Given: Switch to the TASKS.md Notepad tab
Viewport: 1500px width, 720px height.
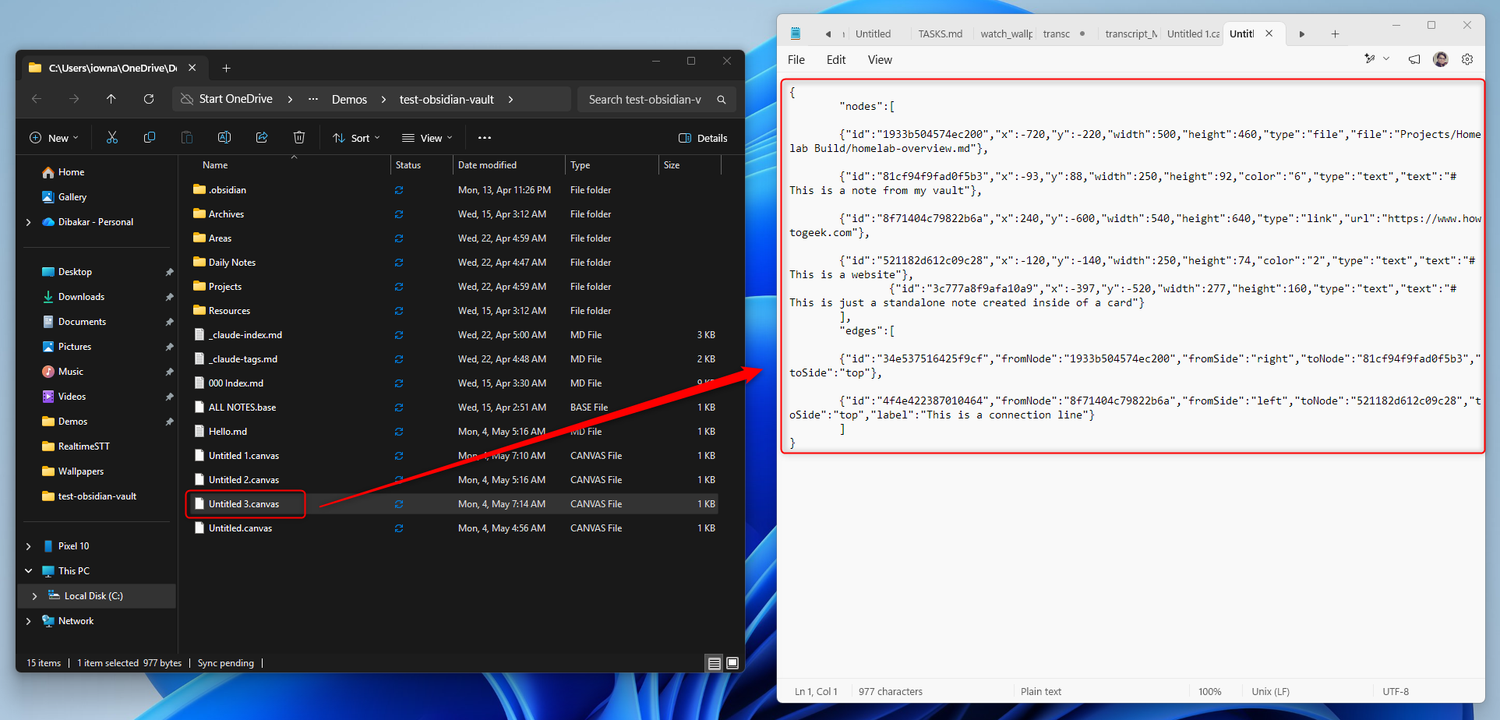Looking at the screenshot, I should [x=940, y=34].
